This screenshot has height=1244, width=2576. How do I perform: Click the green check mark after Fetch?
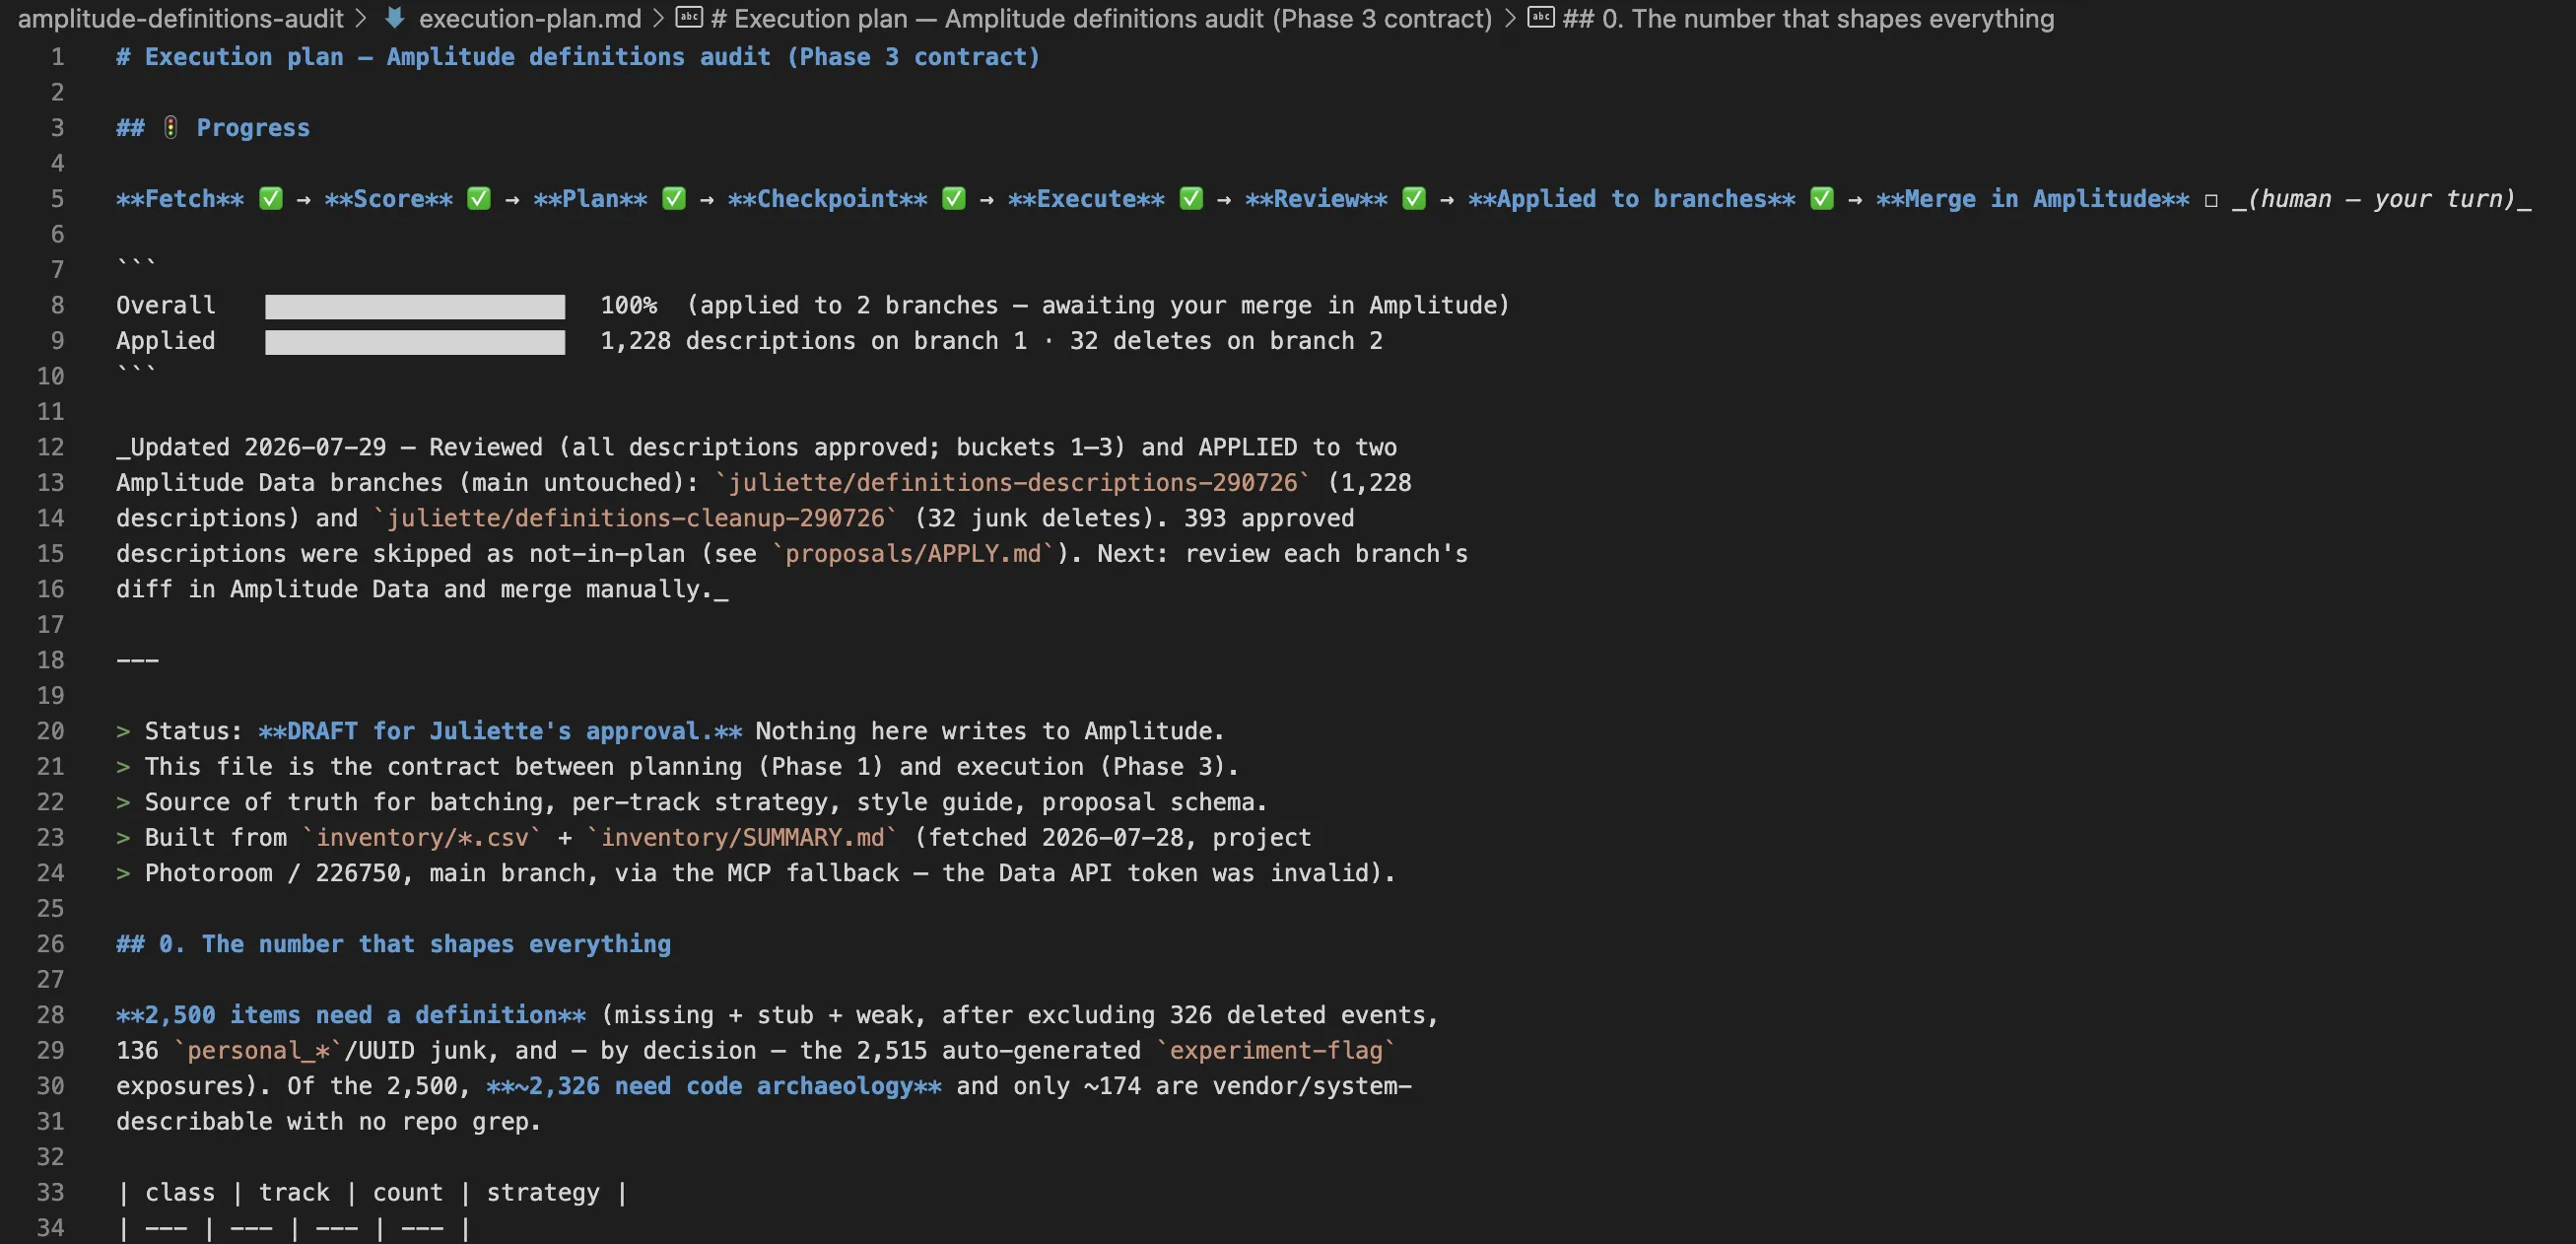pos(271,198)
